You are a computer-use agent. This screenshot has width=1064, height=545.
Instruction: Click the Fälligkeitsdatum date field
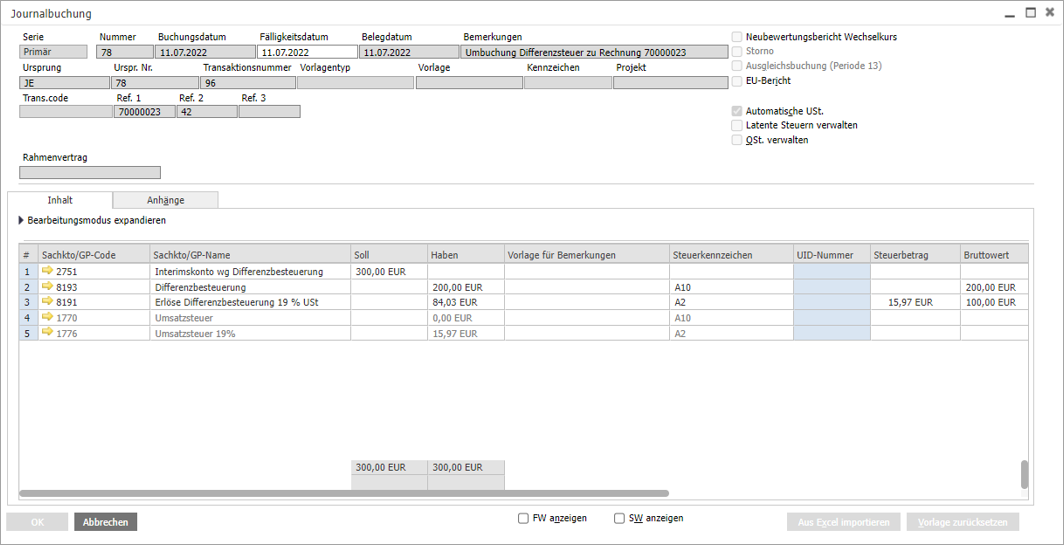click(307, 52)
